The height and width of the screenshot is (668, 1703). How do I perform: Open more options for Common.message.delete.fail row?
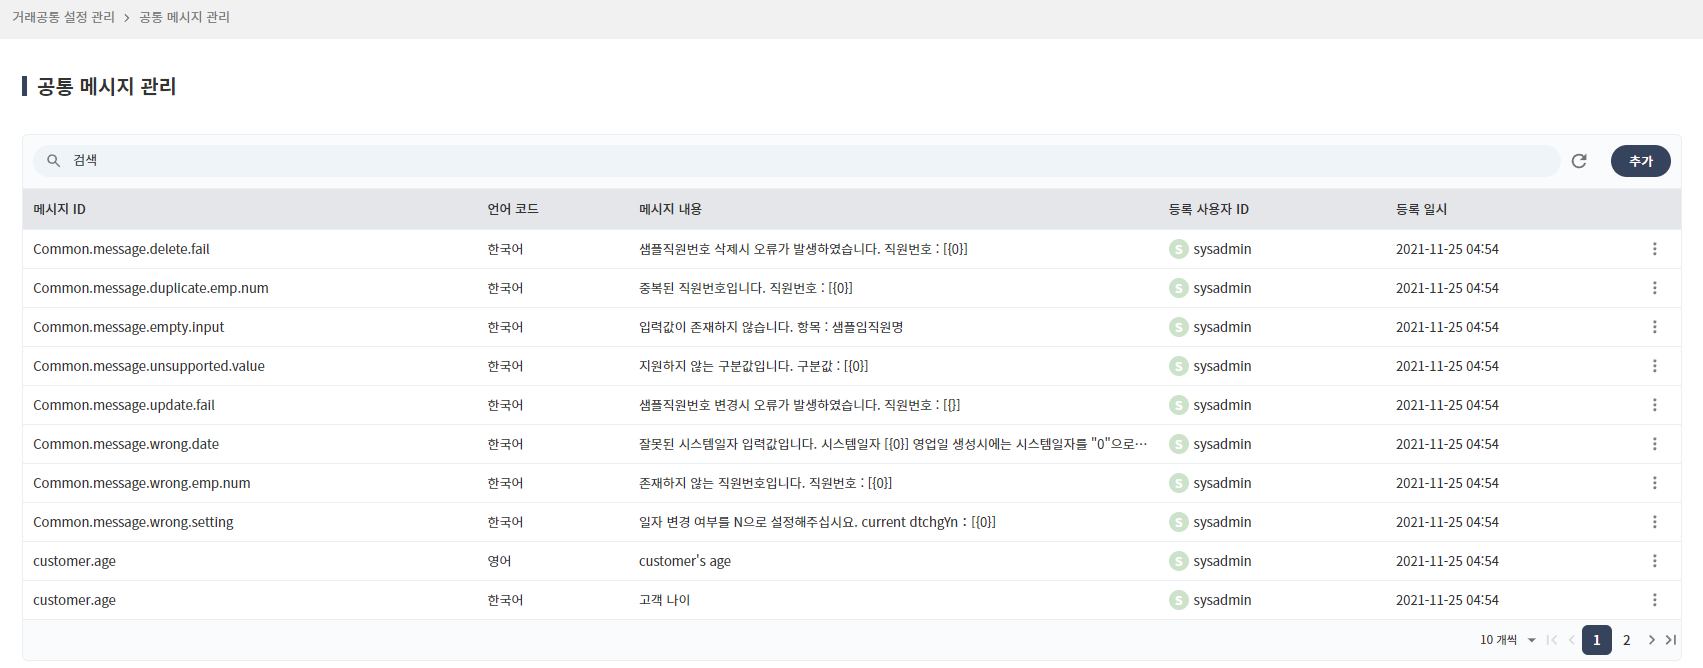[1654, 249]
